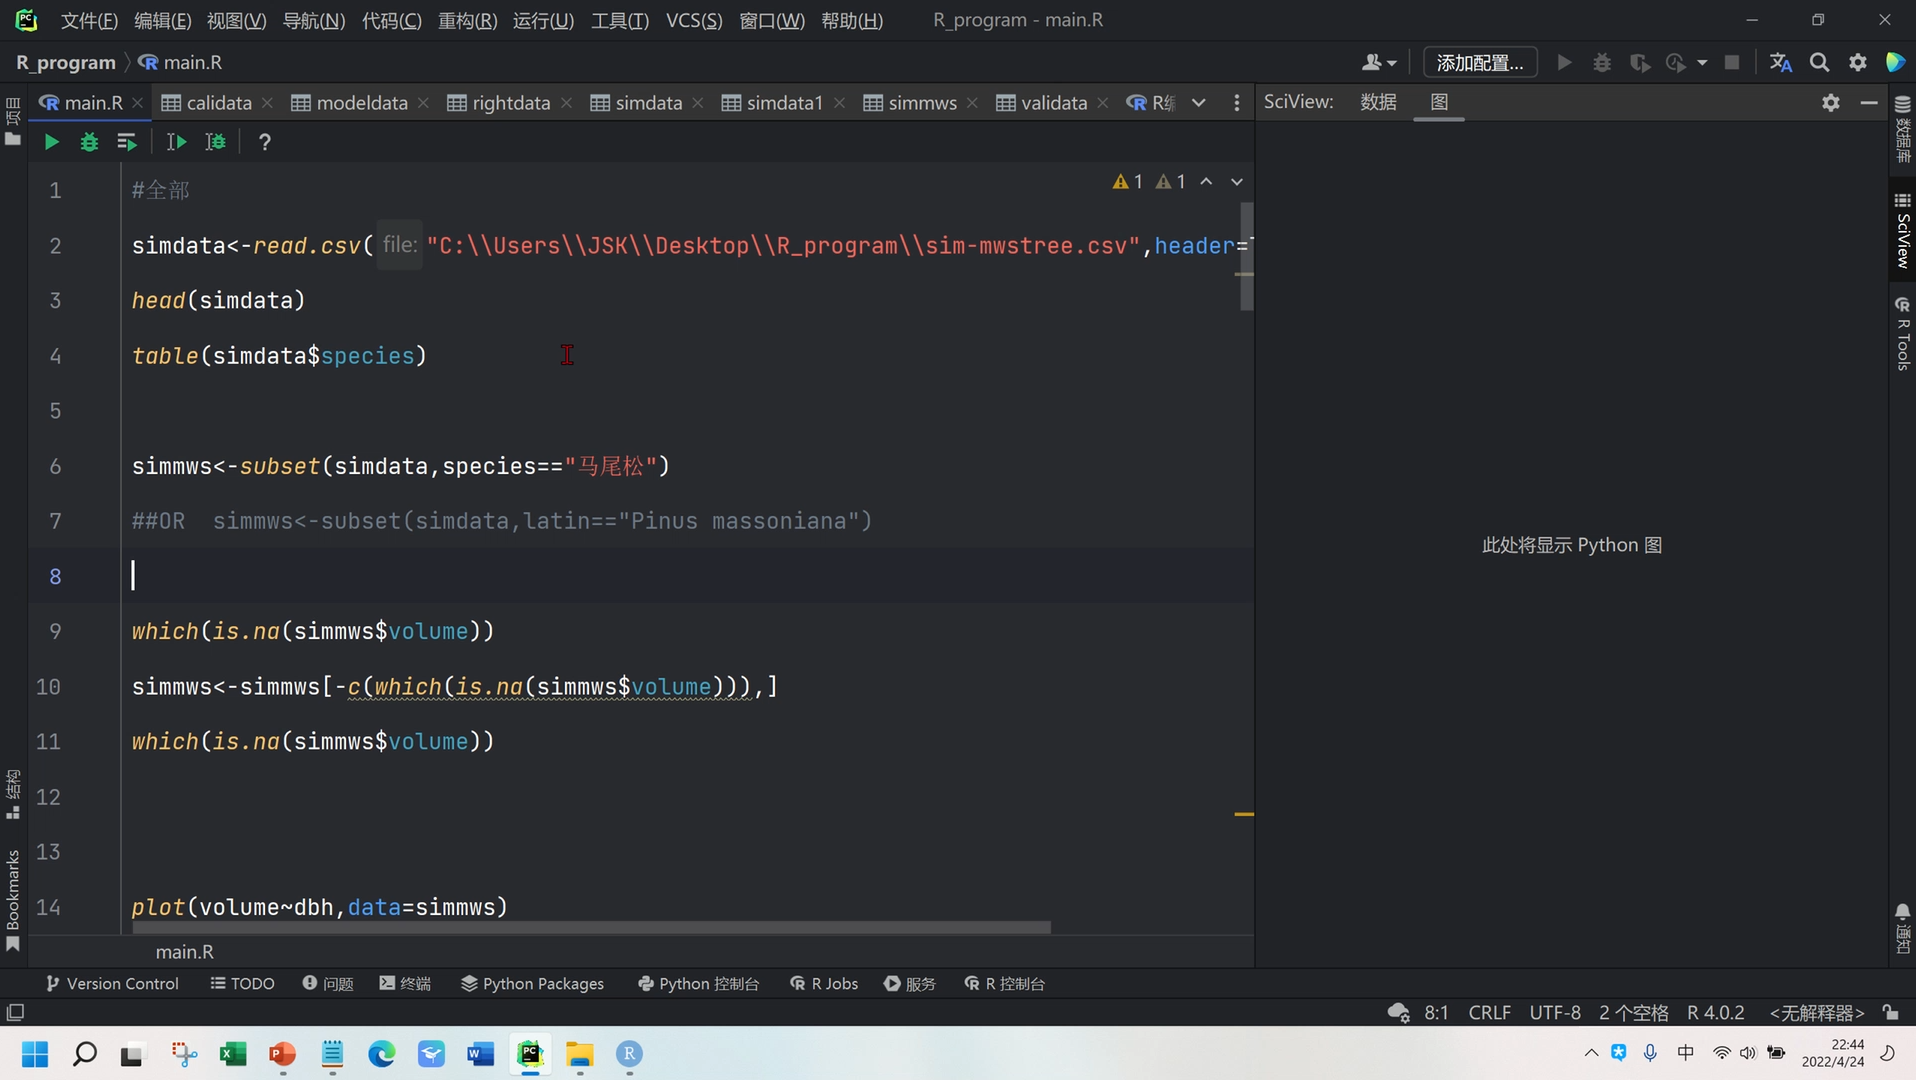The image size is (1916, 1080).
Task: Open the TODO tool window
Action: point(242,983)
